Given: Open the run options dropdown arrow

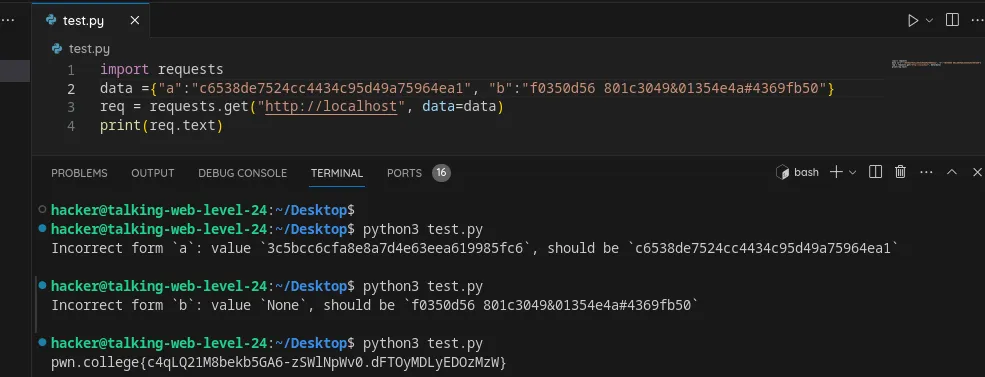Looking at the screenshot, I should 930,21.
